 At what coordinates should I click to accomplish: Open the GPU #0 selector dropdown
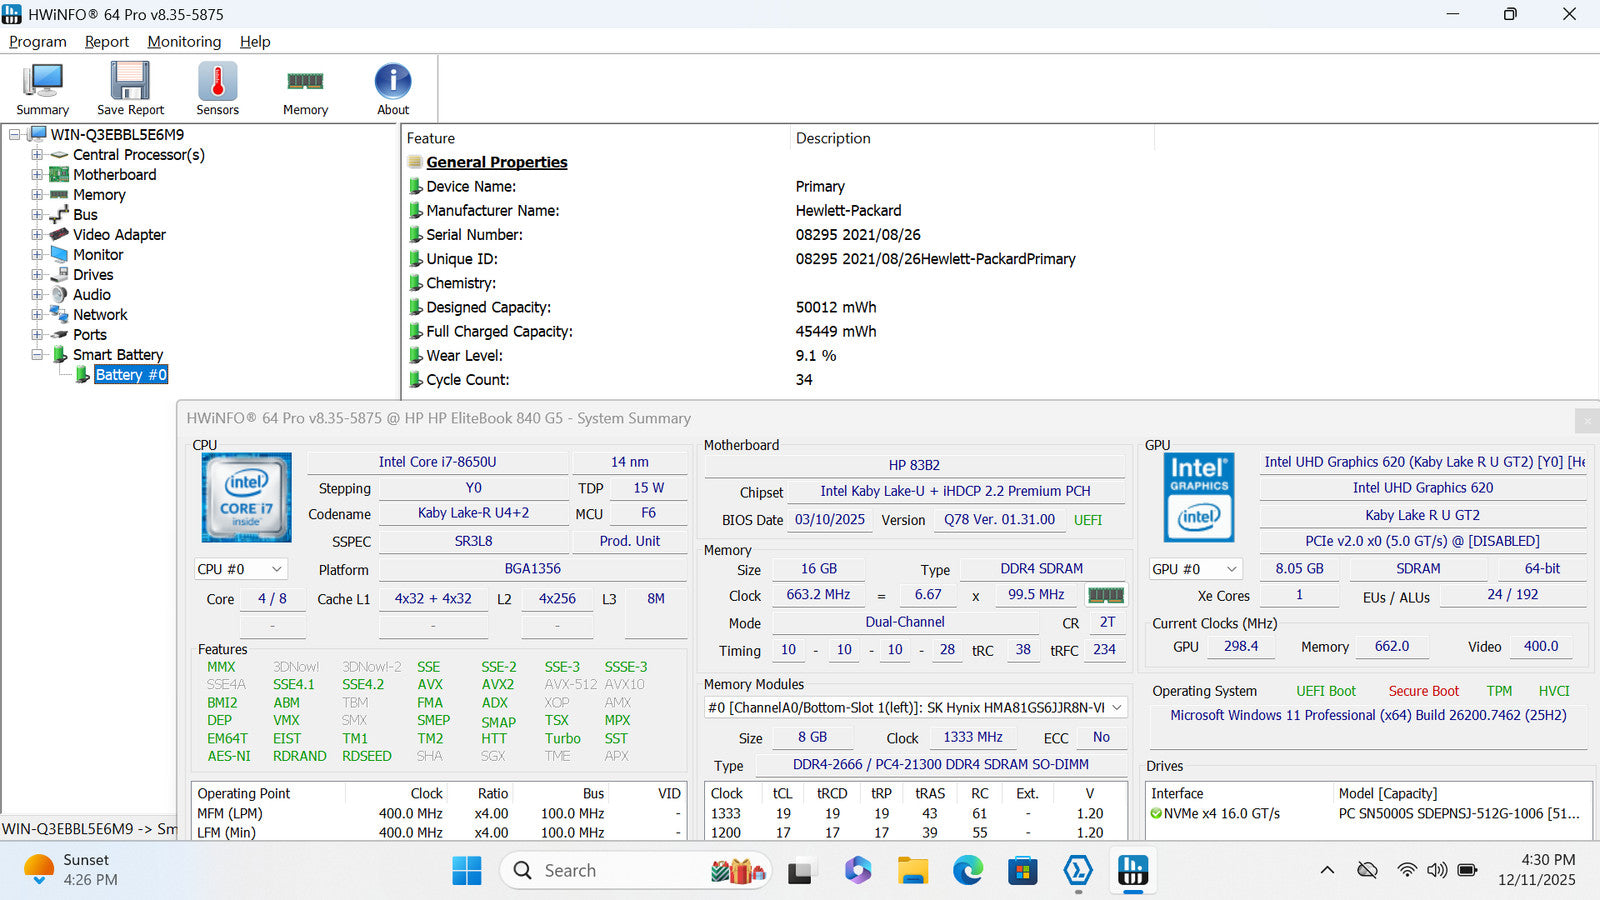tap(1195, 569)
